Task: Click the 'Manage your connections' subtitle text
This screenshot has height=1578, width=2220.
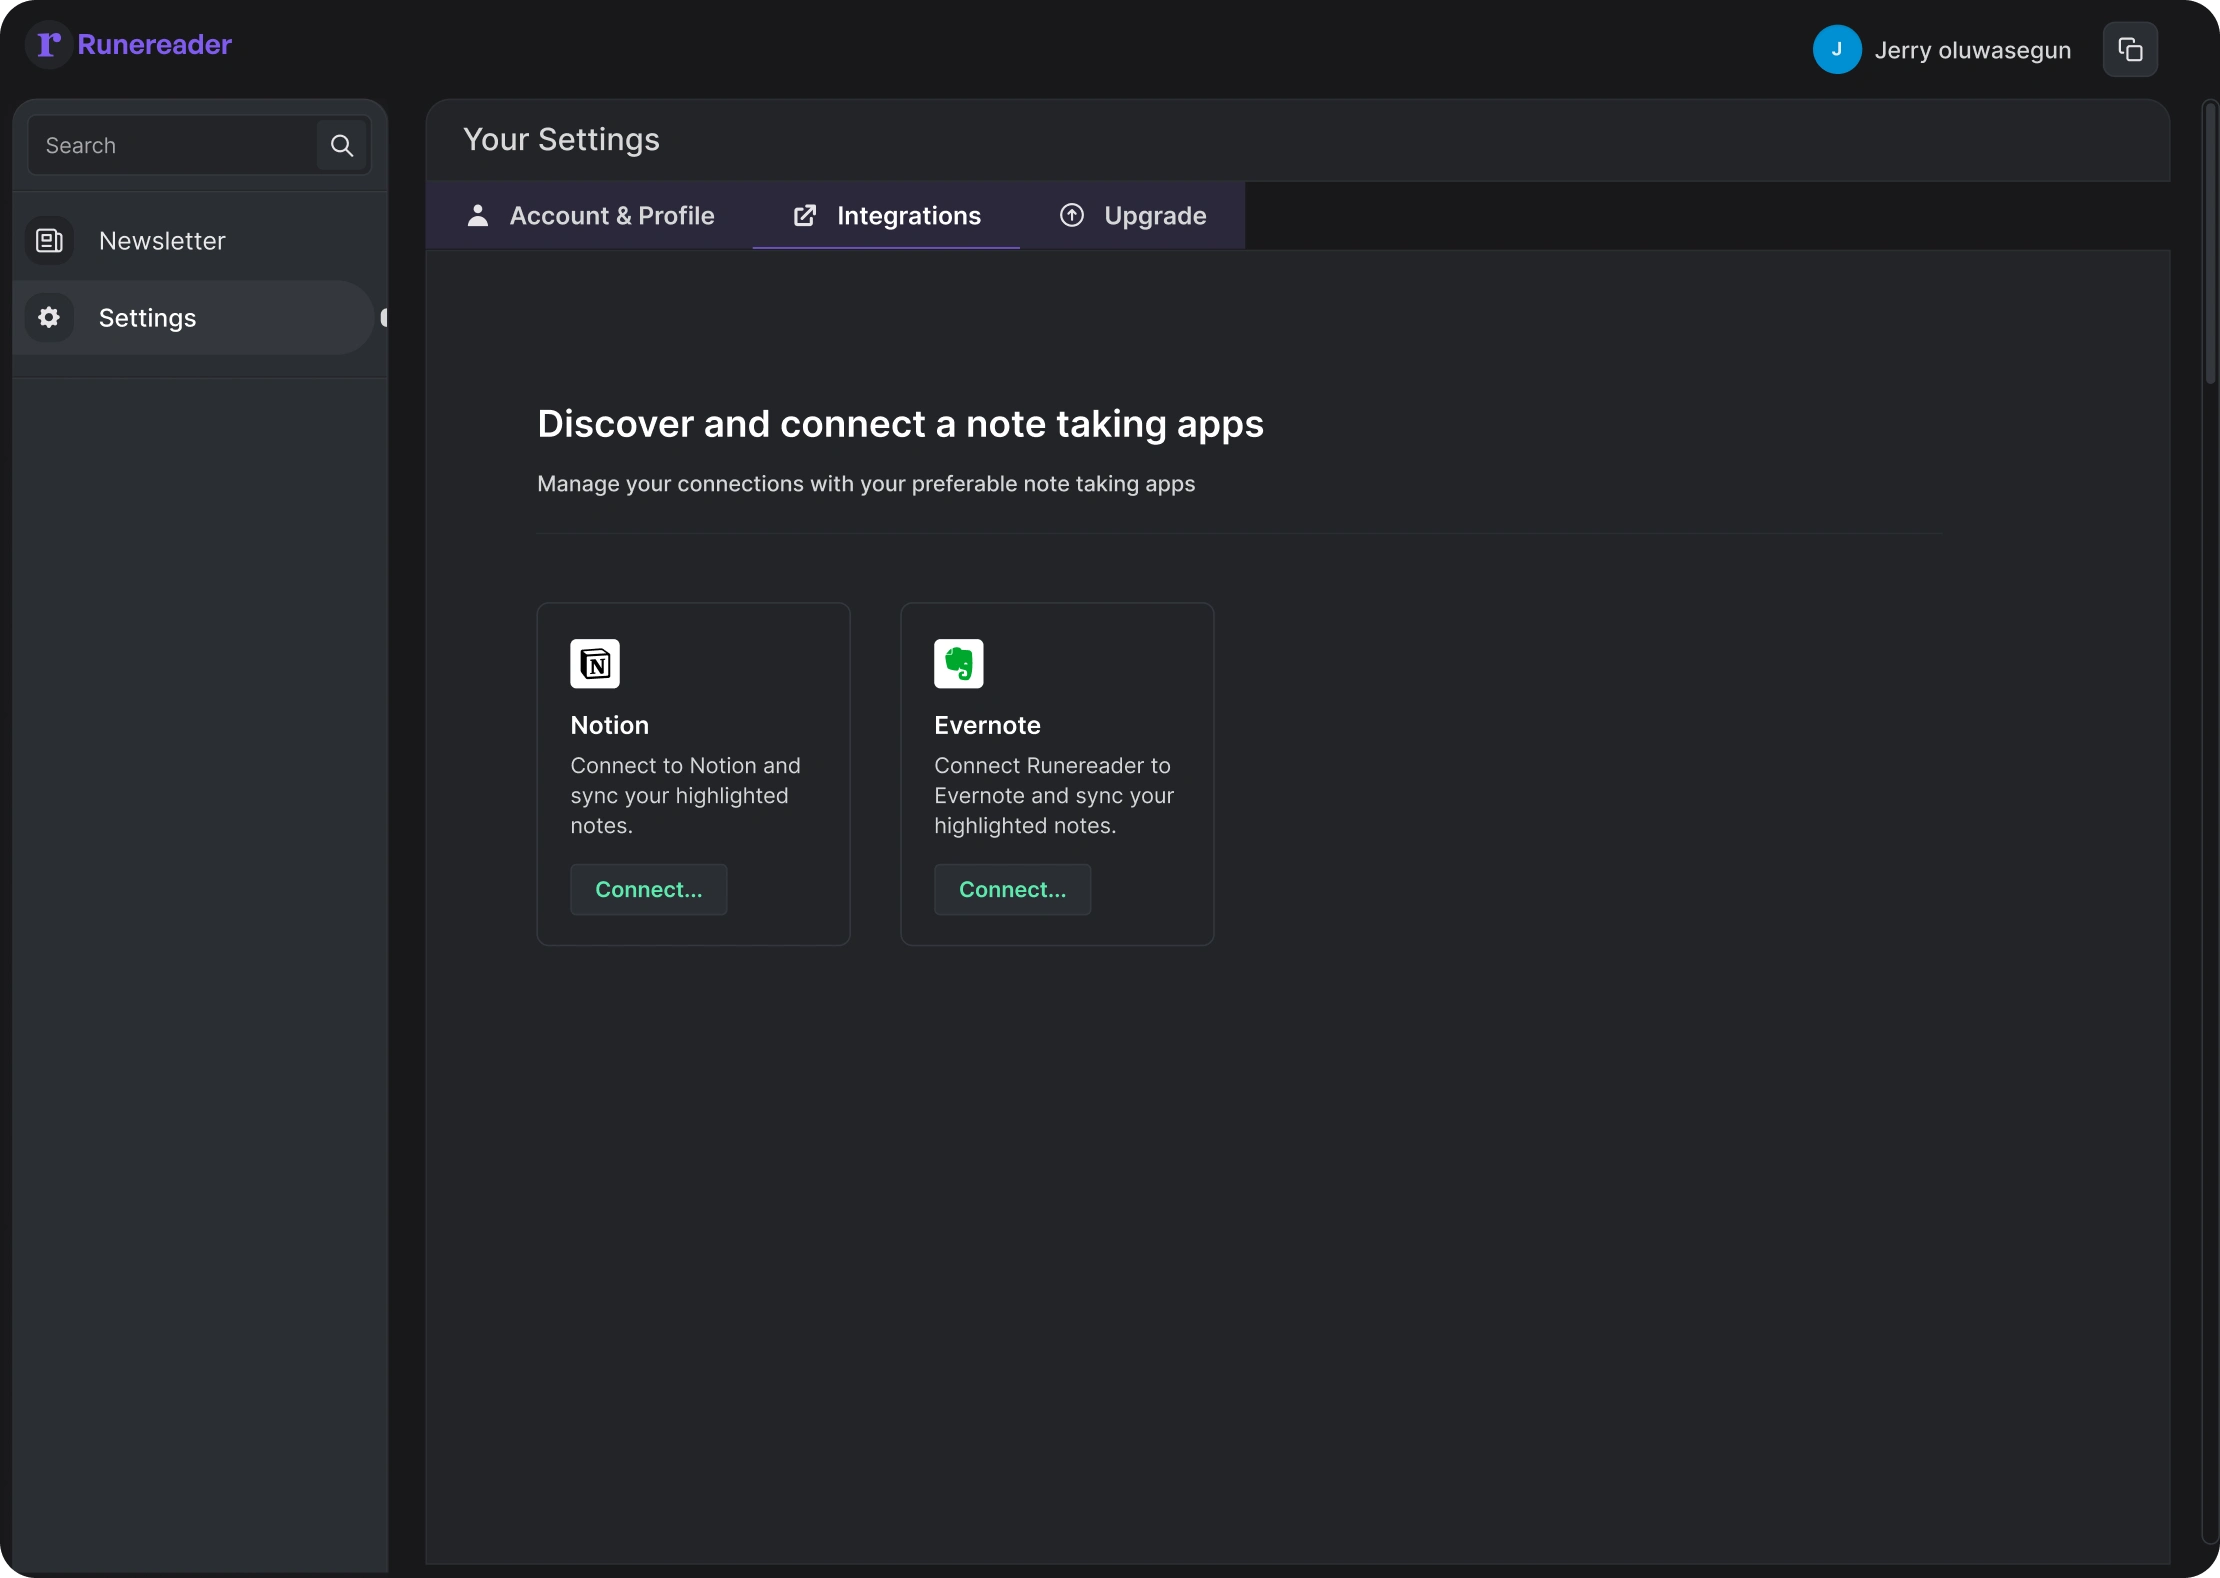Action: point(866,484)
